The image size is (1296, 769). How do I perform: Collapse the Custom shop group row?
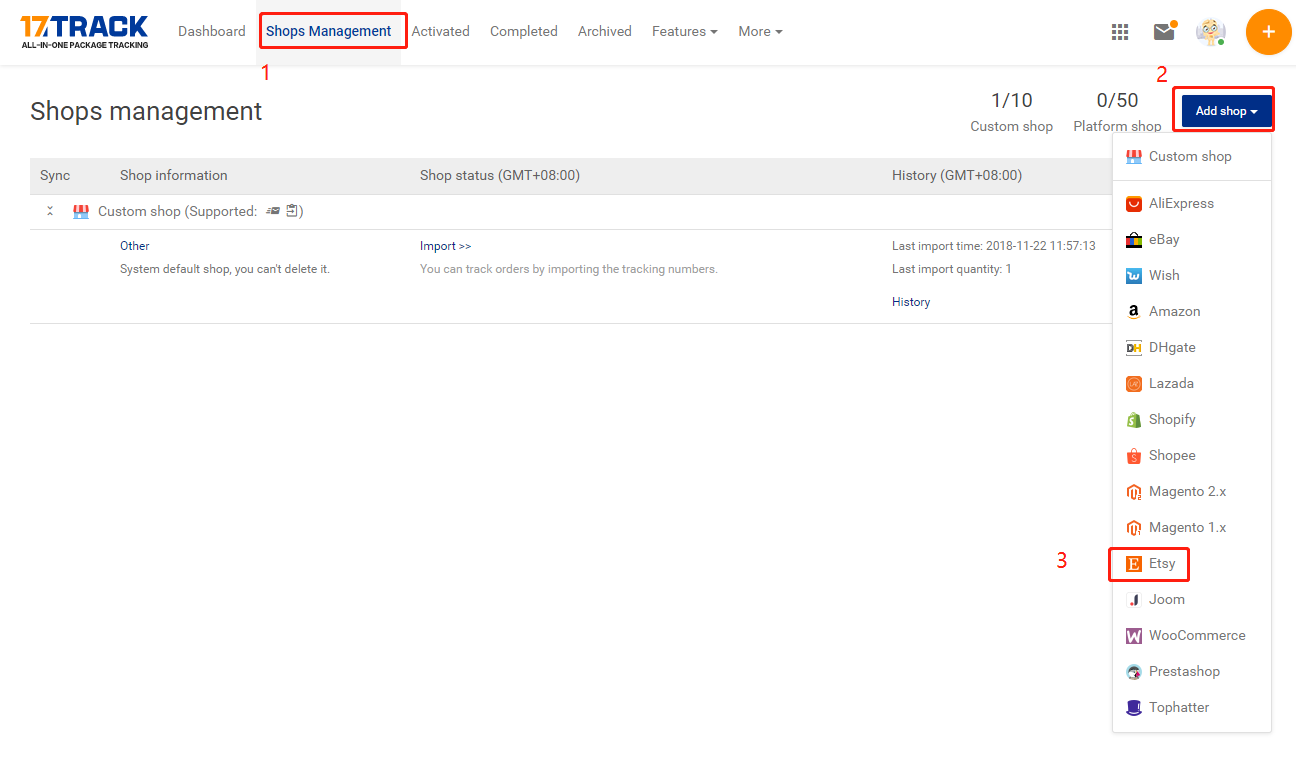[x=50, y=212]
